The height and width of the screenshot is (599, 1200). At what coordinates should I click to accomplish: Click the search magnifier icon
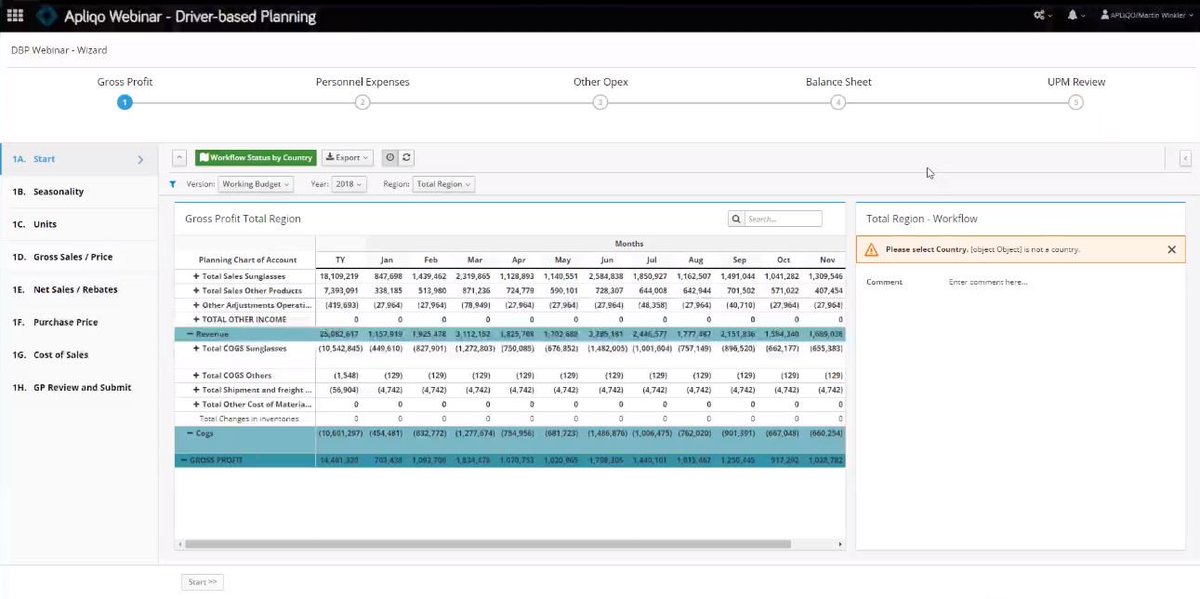pos(736,218)
